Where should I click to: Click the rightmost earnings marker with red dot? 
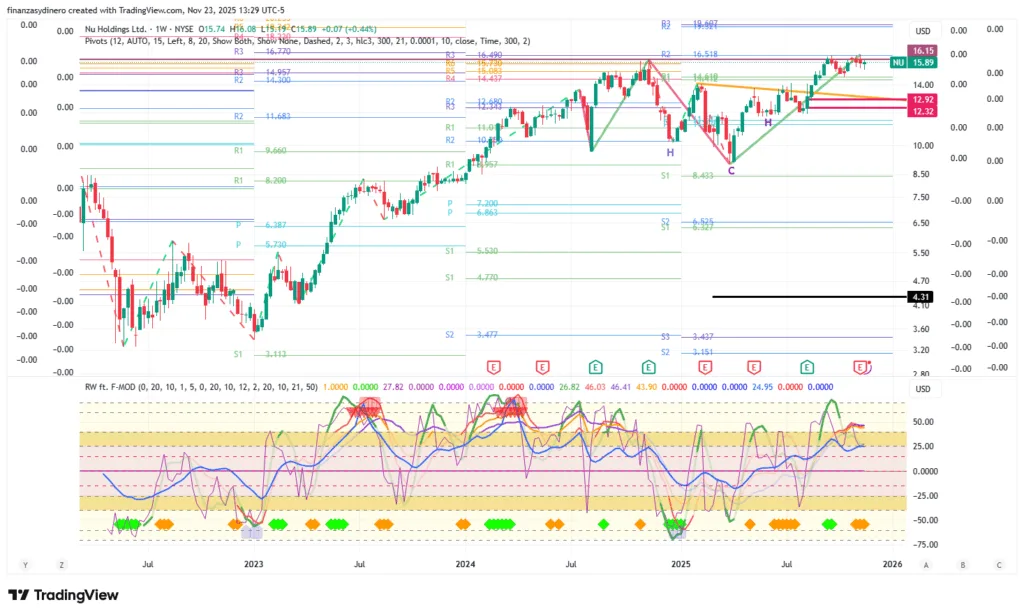coord(861,367)
